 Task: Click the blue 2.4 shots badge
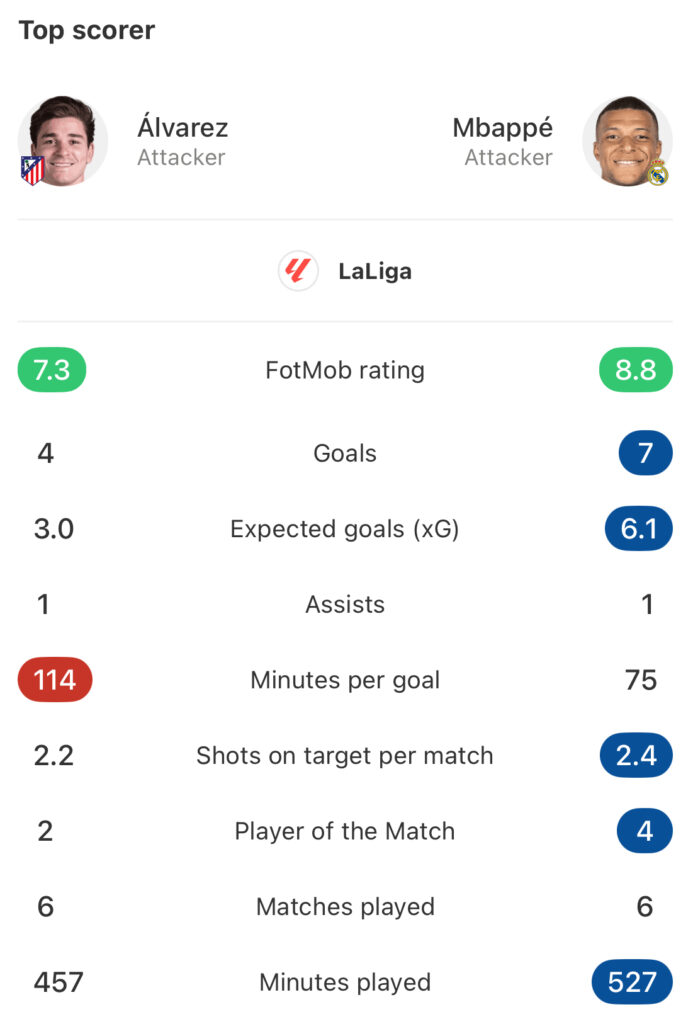(636, 756)
